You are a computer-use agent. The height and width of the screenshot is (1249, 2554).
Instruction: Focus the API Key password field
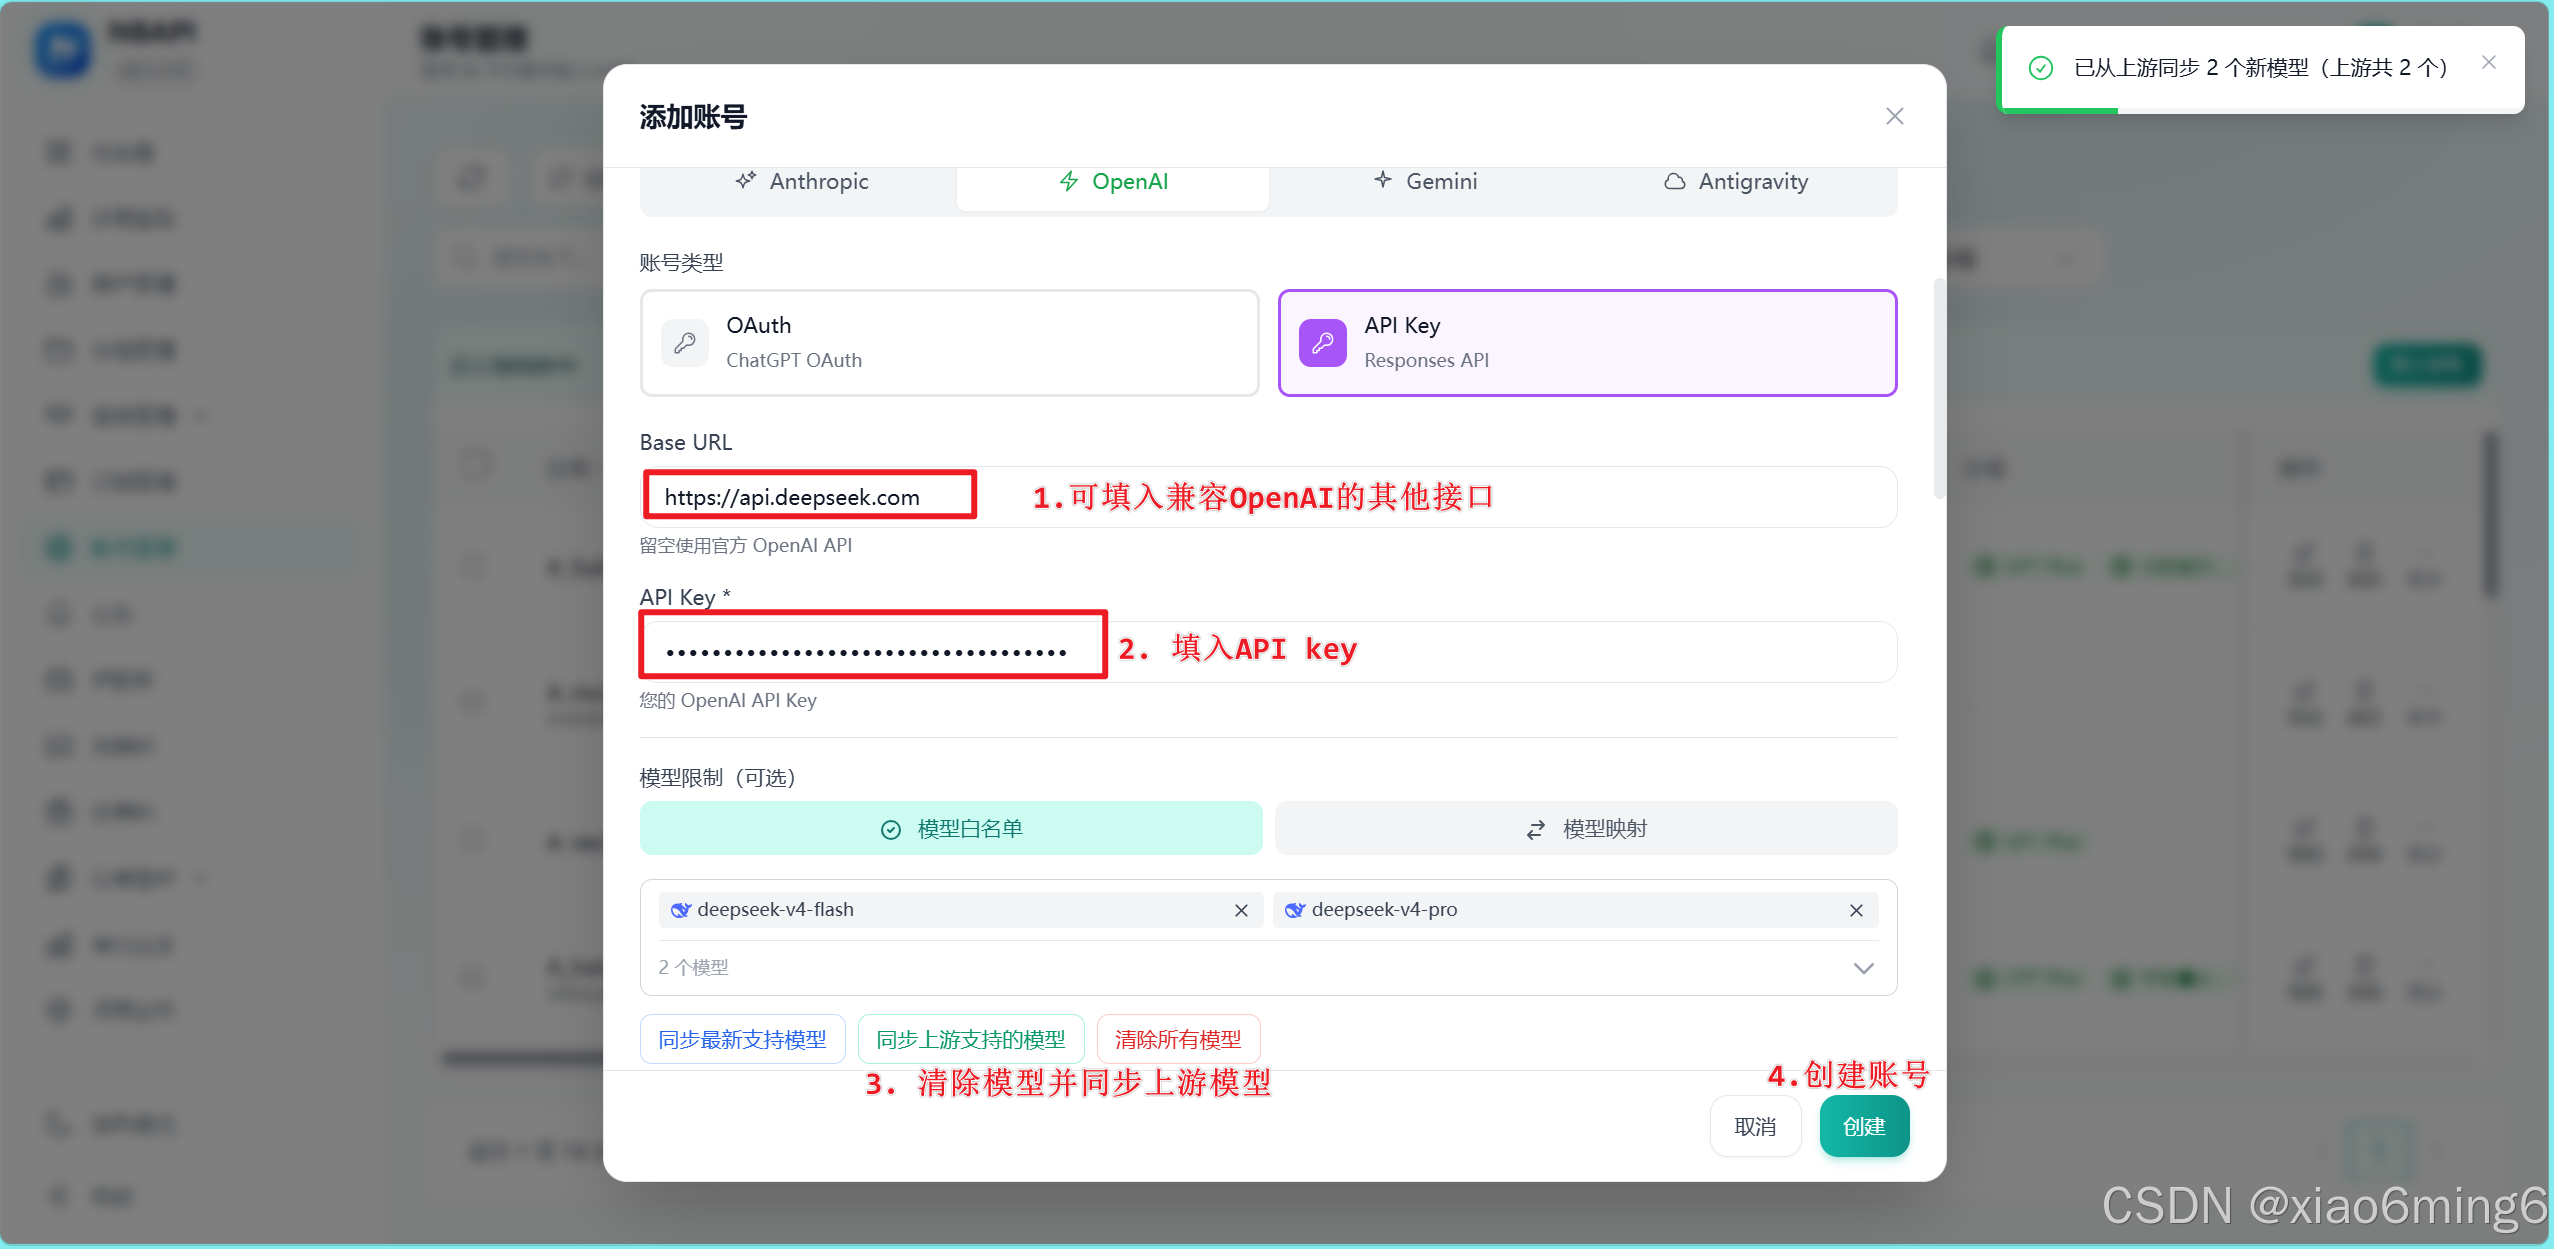tap(1268, 652)
